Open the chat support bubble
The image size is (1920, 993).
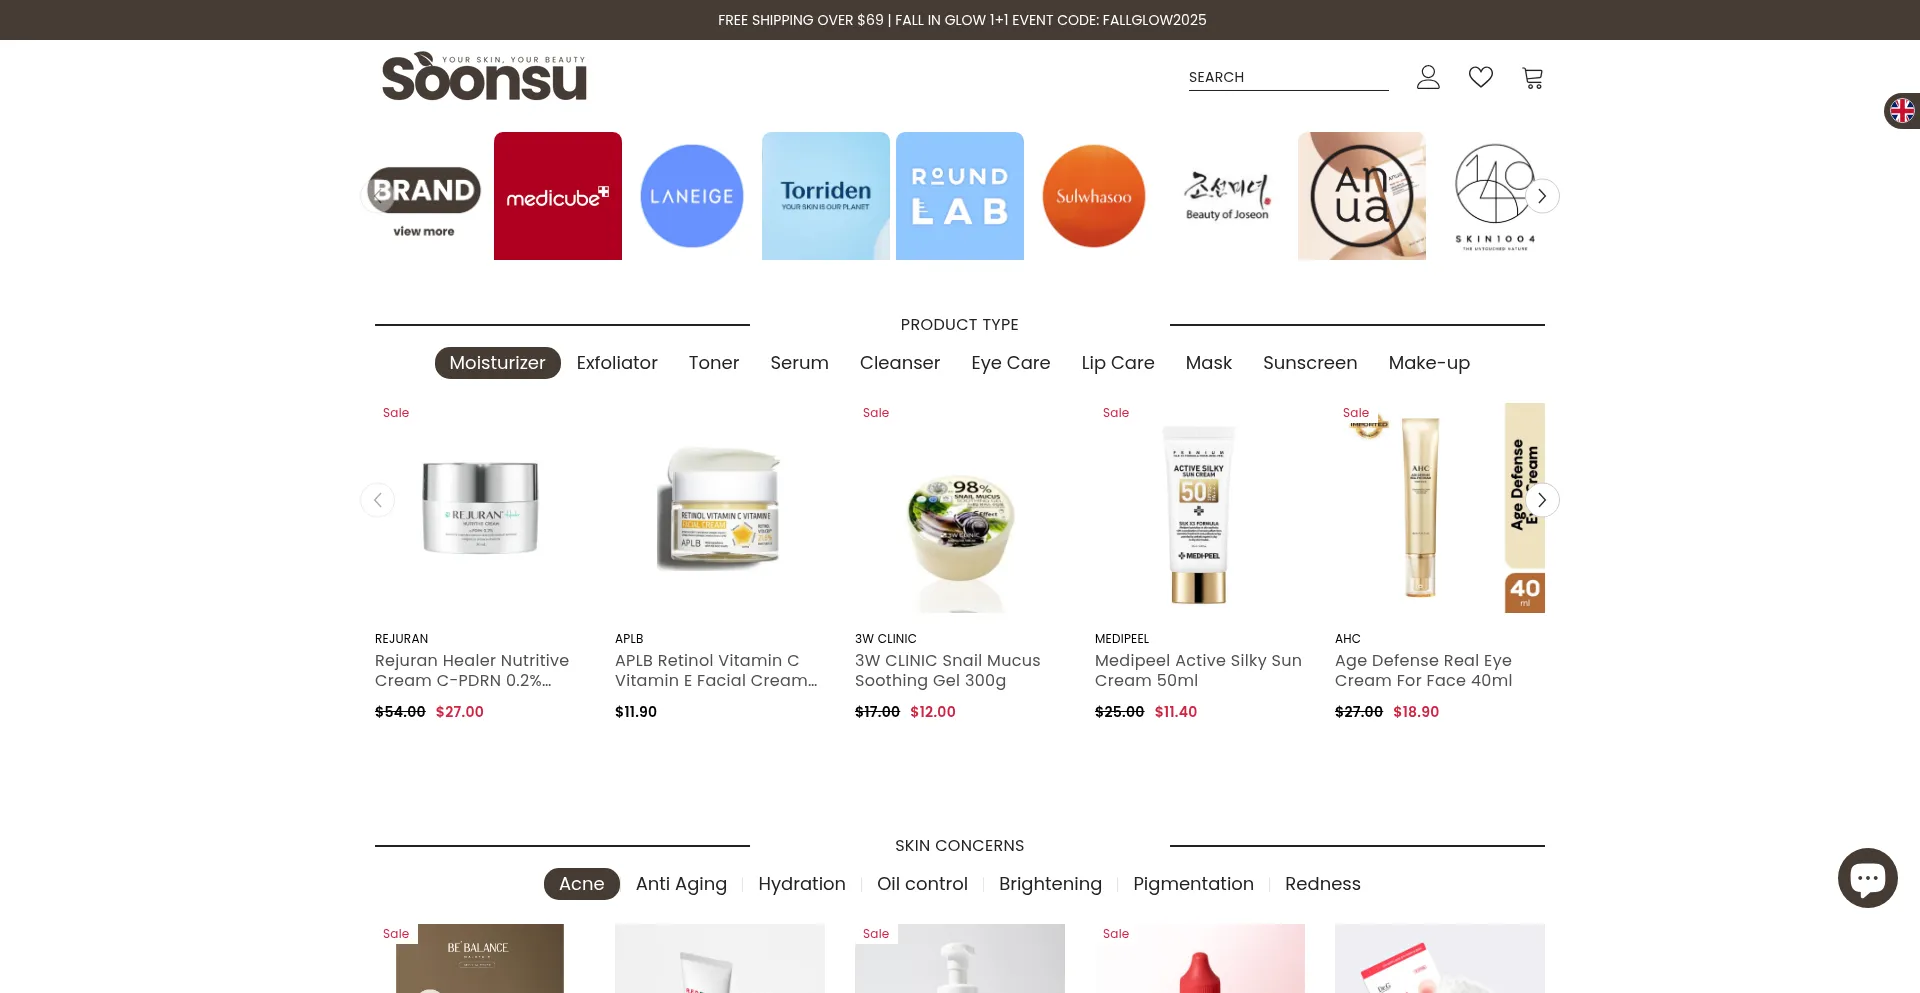point(1868,878)
